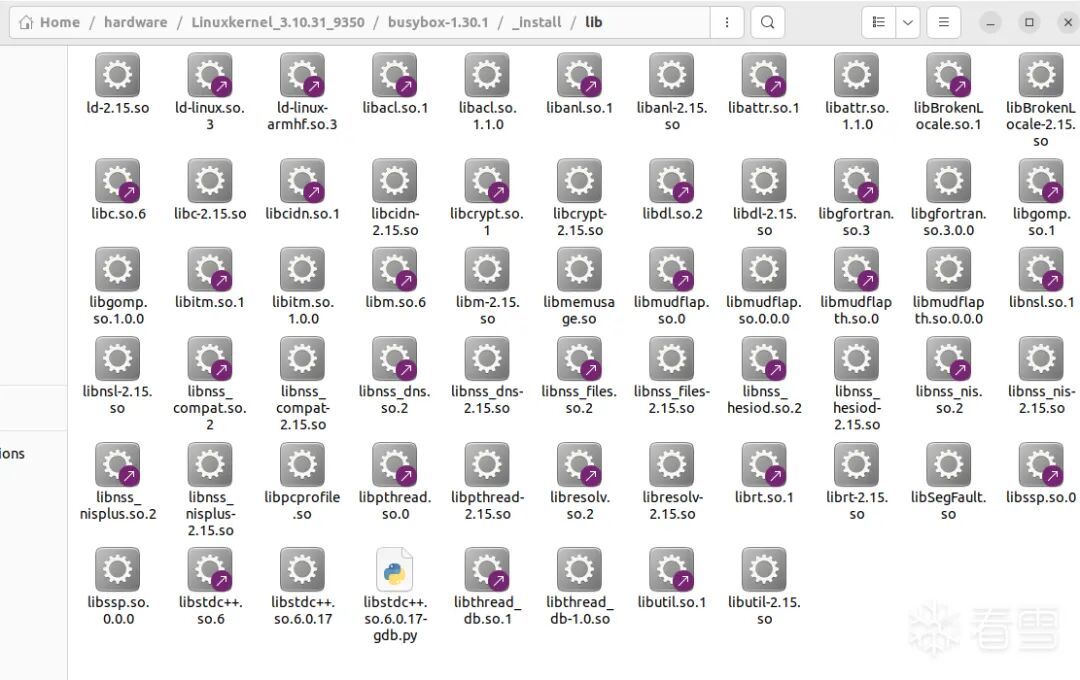The height and width of the screenshot is (680, 1080).
Task: Select the libutil-2.15.so file
Action: (x=764, y=570)
